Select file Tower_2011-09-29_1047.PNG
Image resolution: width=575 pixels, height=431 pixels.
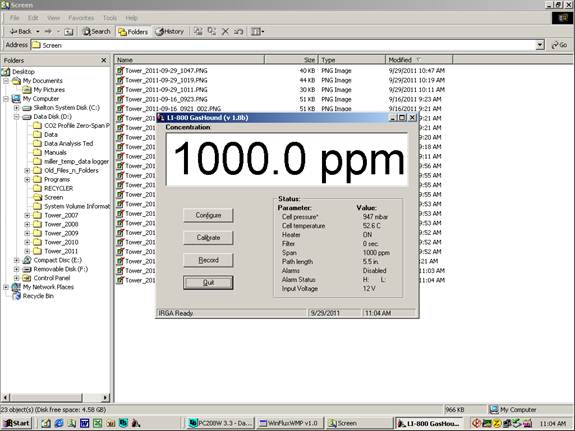click(x=166, y=71)
